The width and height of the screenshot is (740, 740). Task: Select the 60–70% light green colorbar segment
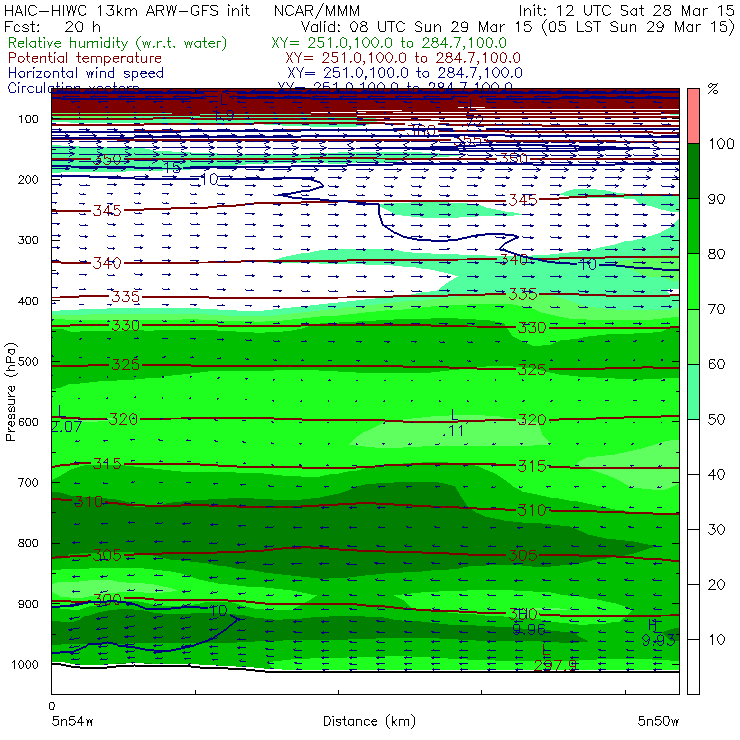coord(693,336)
